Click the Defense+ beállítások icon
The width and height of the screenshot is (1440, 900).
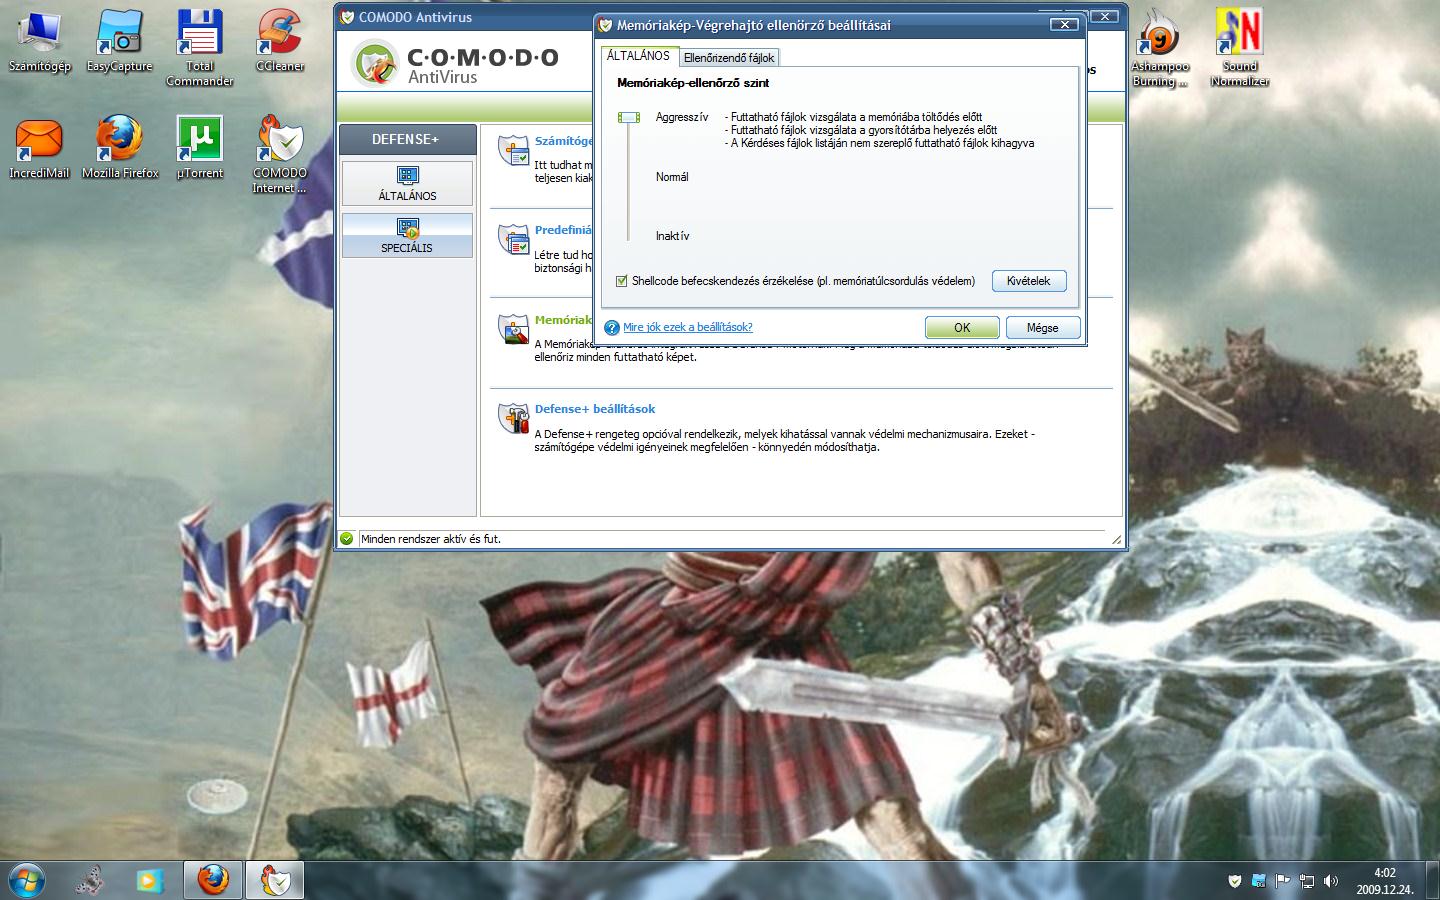coord(514,418)
